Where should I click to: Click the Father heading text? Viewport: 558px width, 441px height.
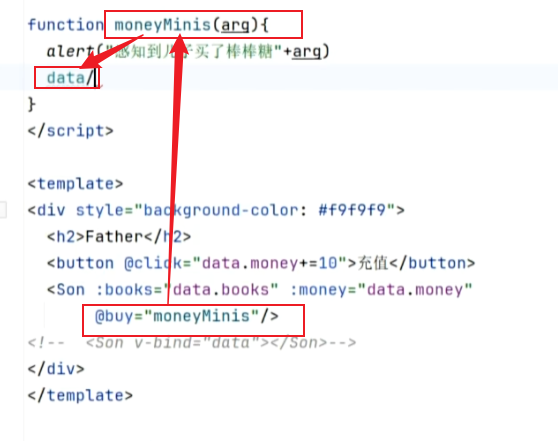pos(114,237)
